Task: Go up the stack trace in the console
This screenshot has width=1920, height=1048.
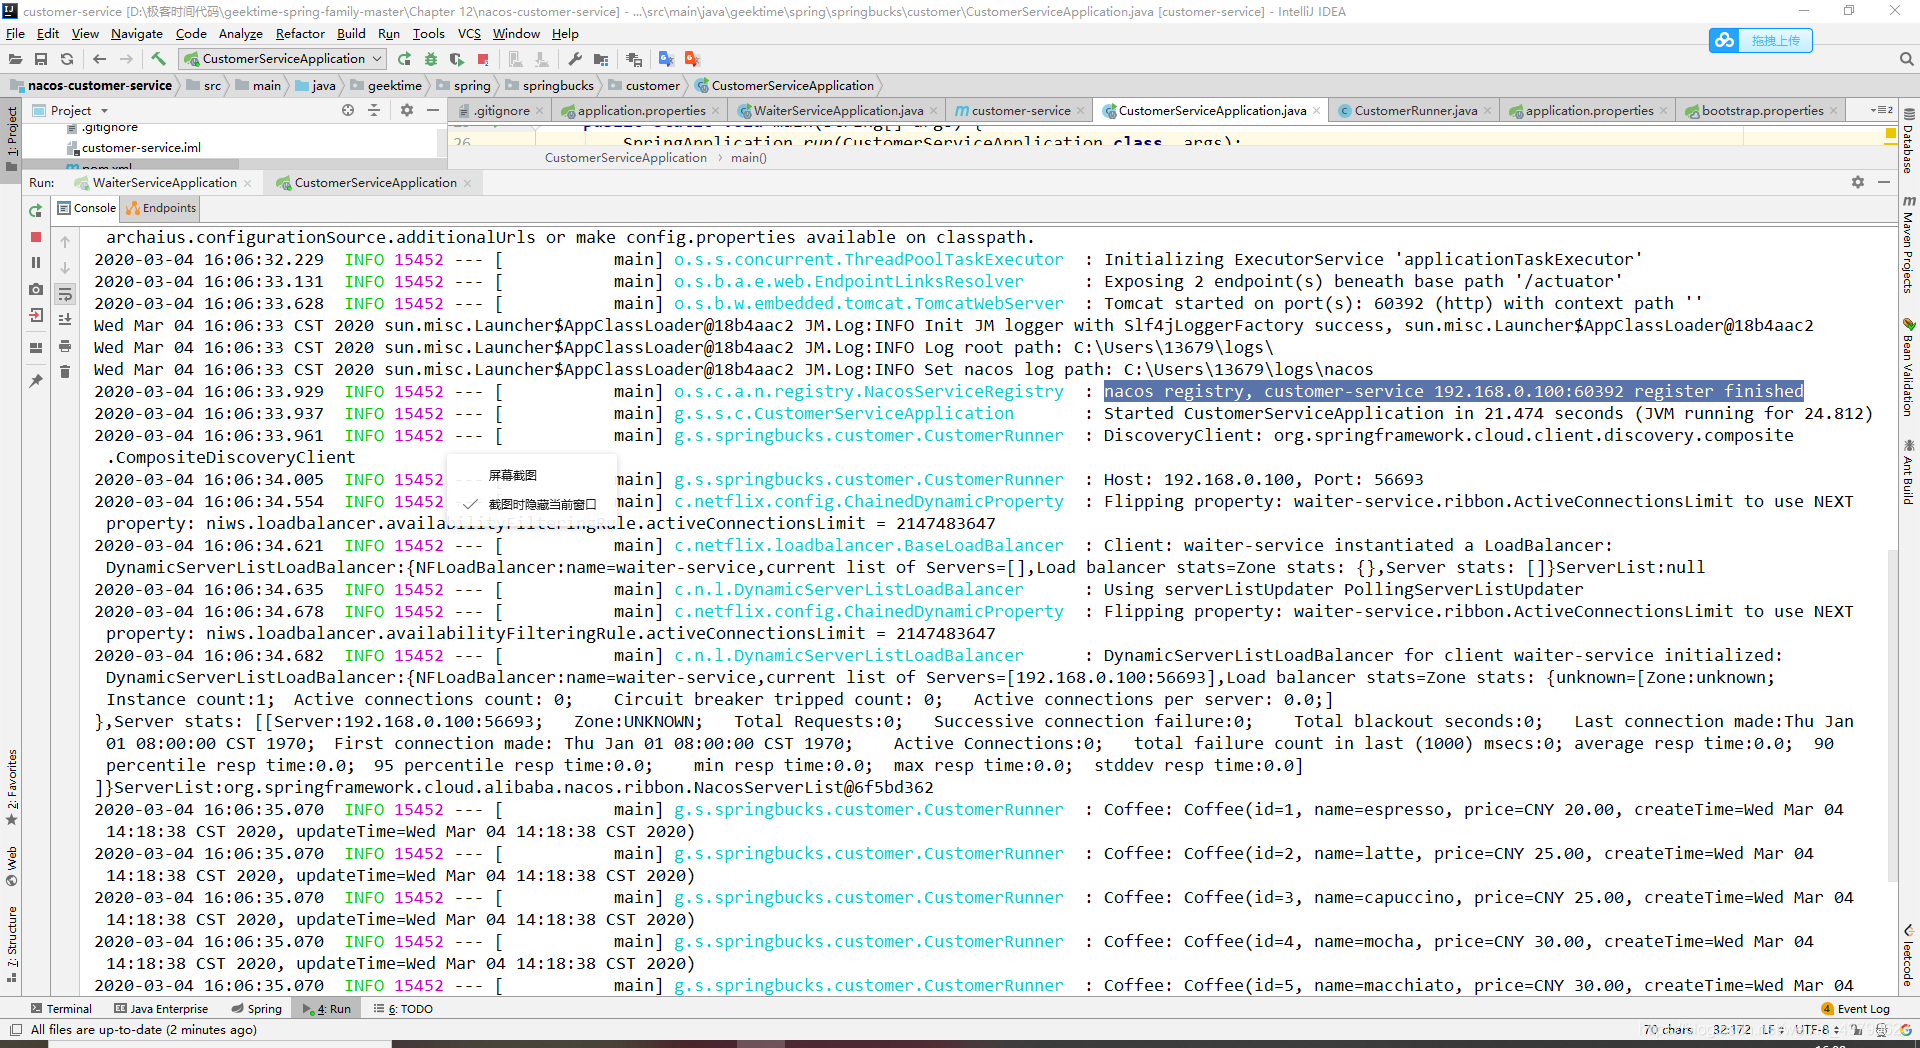Action: click(x=65, y=242)
